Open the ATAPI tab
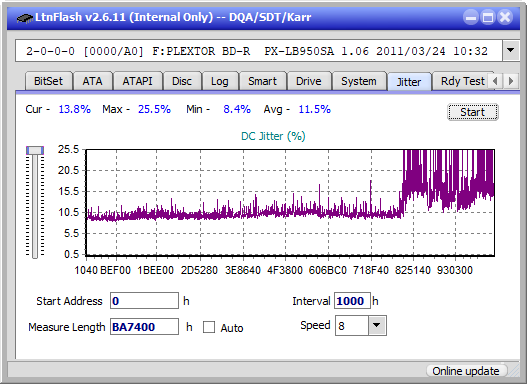 tap(137, 81)
